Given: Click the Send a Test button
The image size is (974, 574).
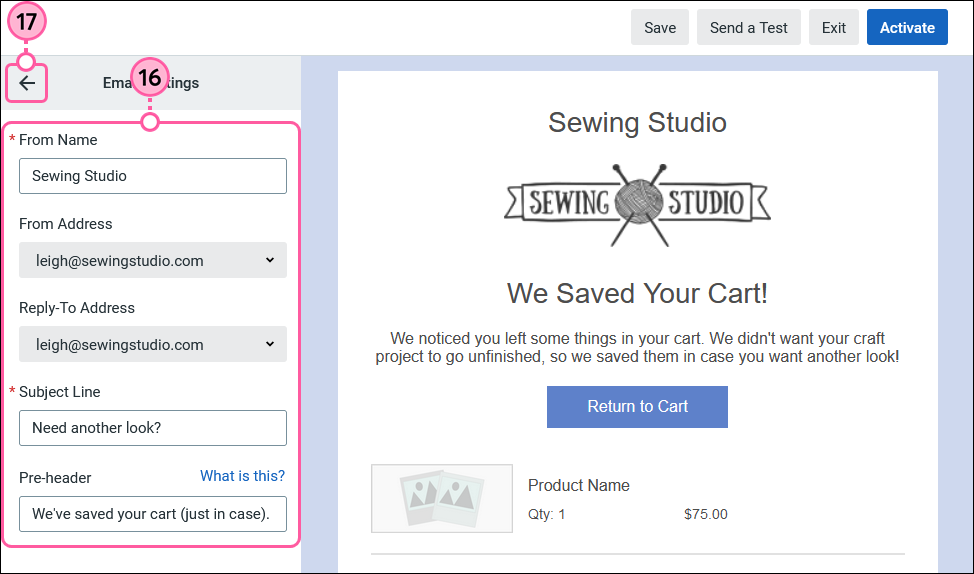Looking at the screenshot, I should pos(749,27).
